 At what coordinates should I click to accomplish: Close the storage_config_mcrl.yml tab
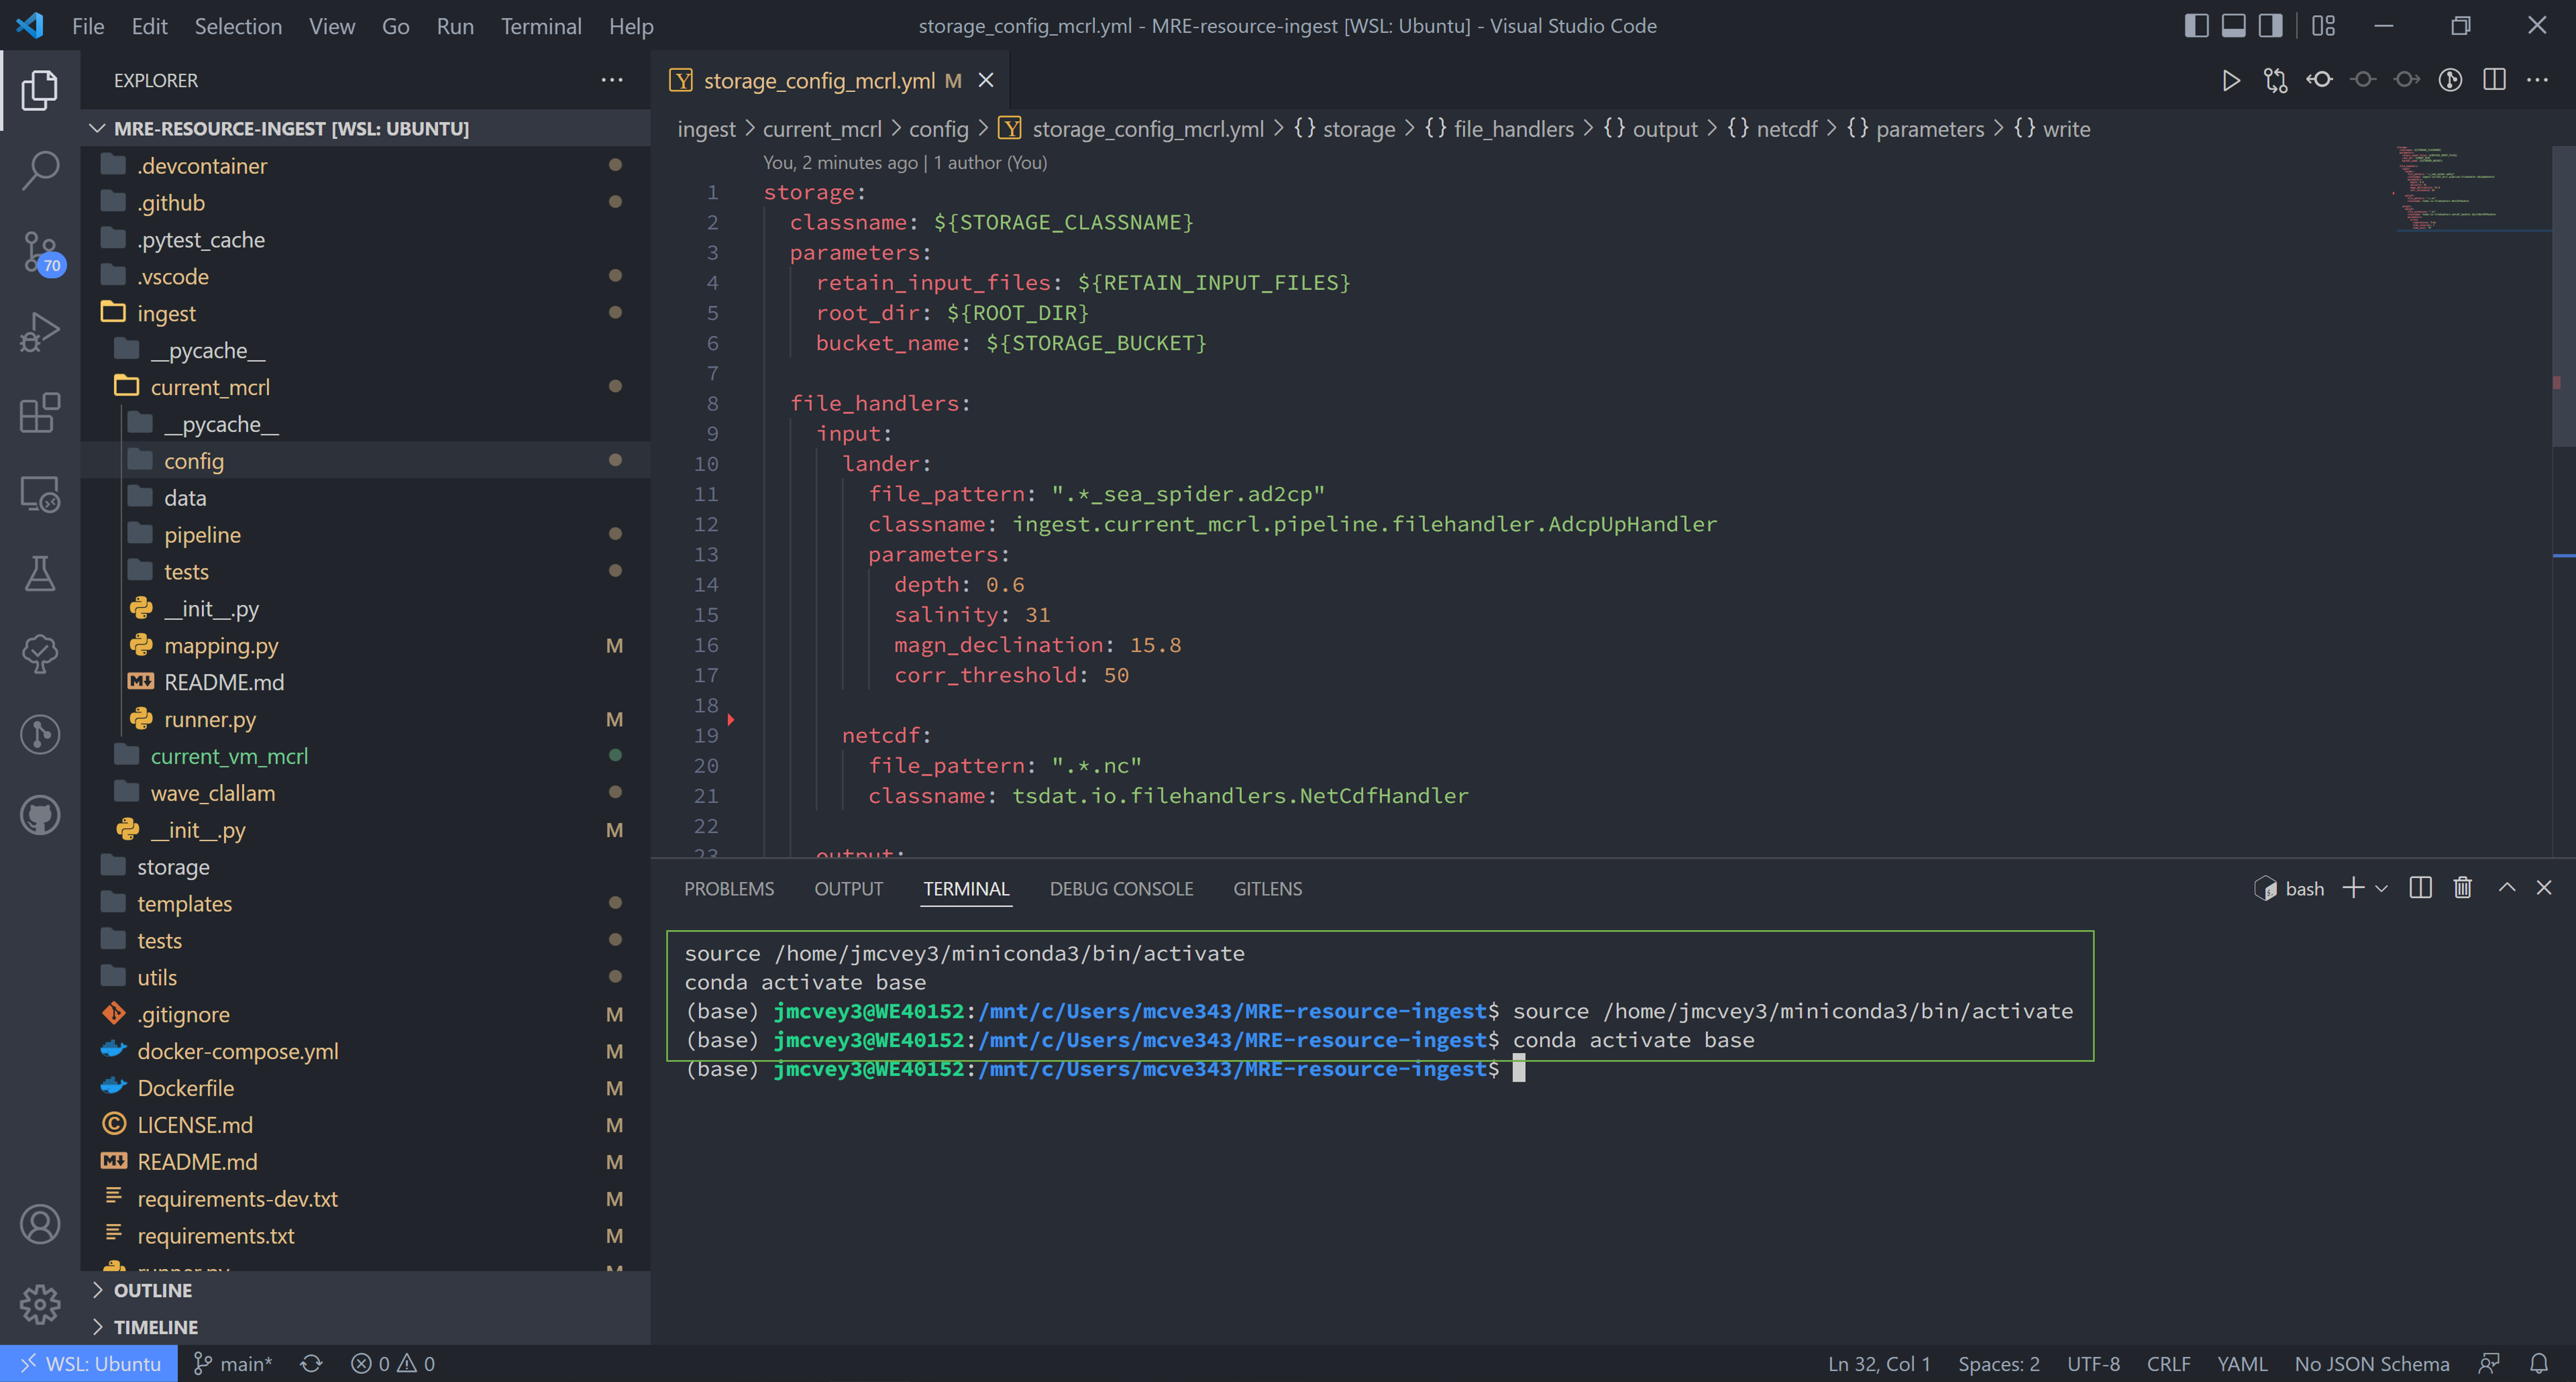tap(986, 80)
